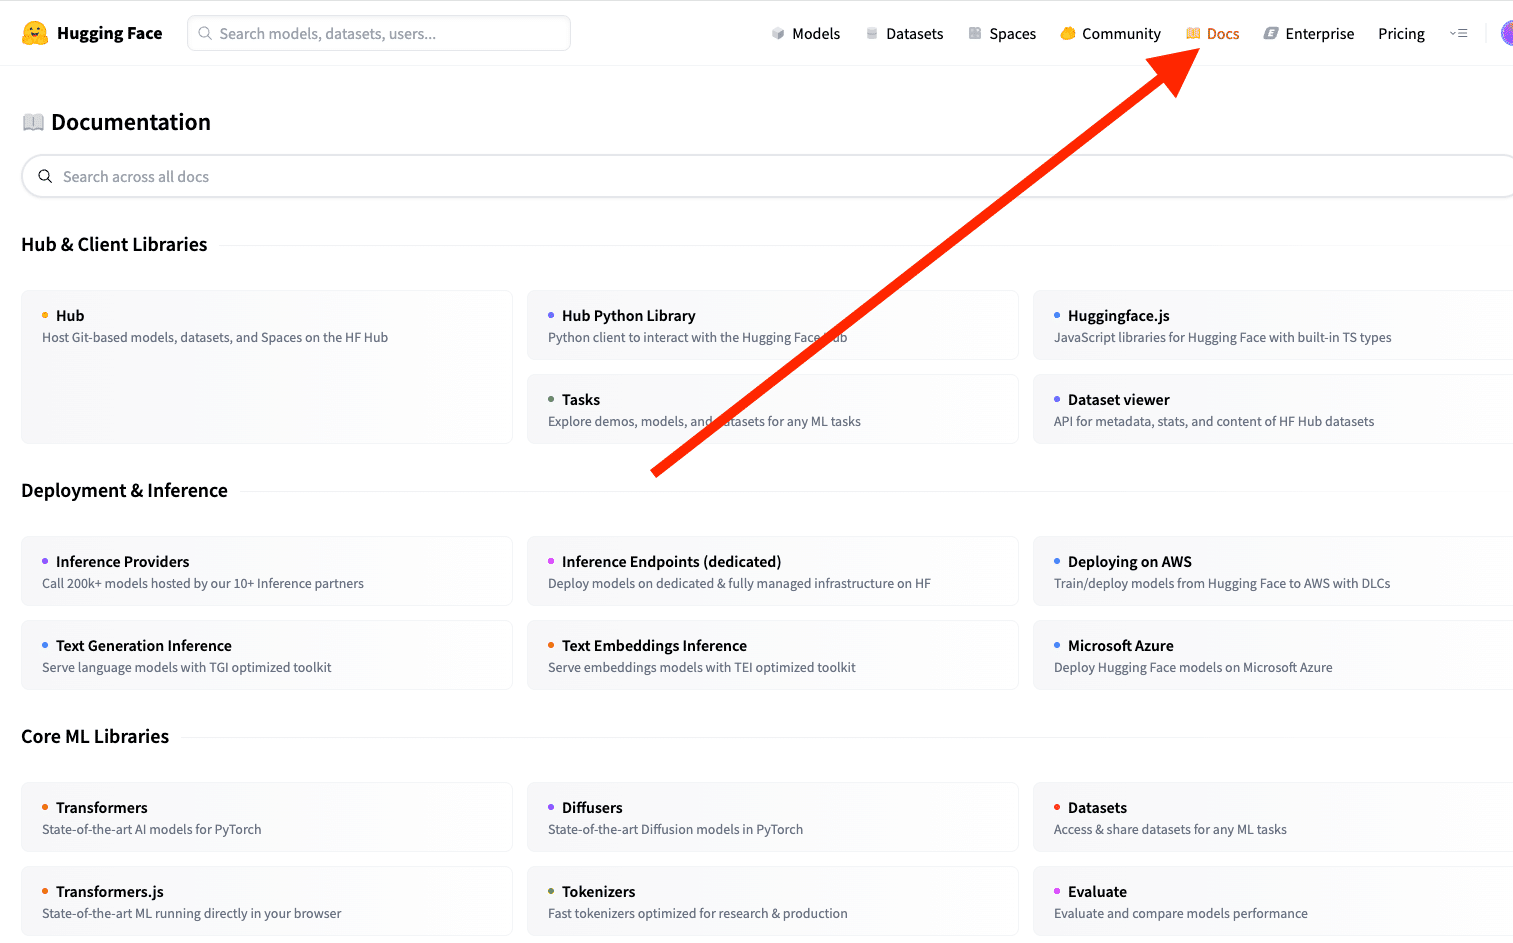1513x943 pixels.
Task: Click the Hugging Face emoji logo
Action: click(35, 33)
